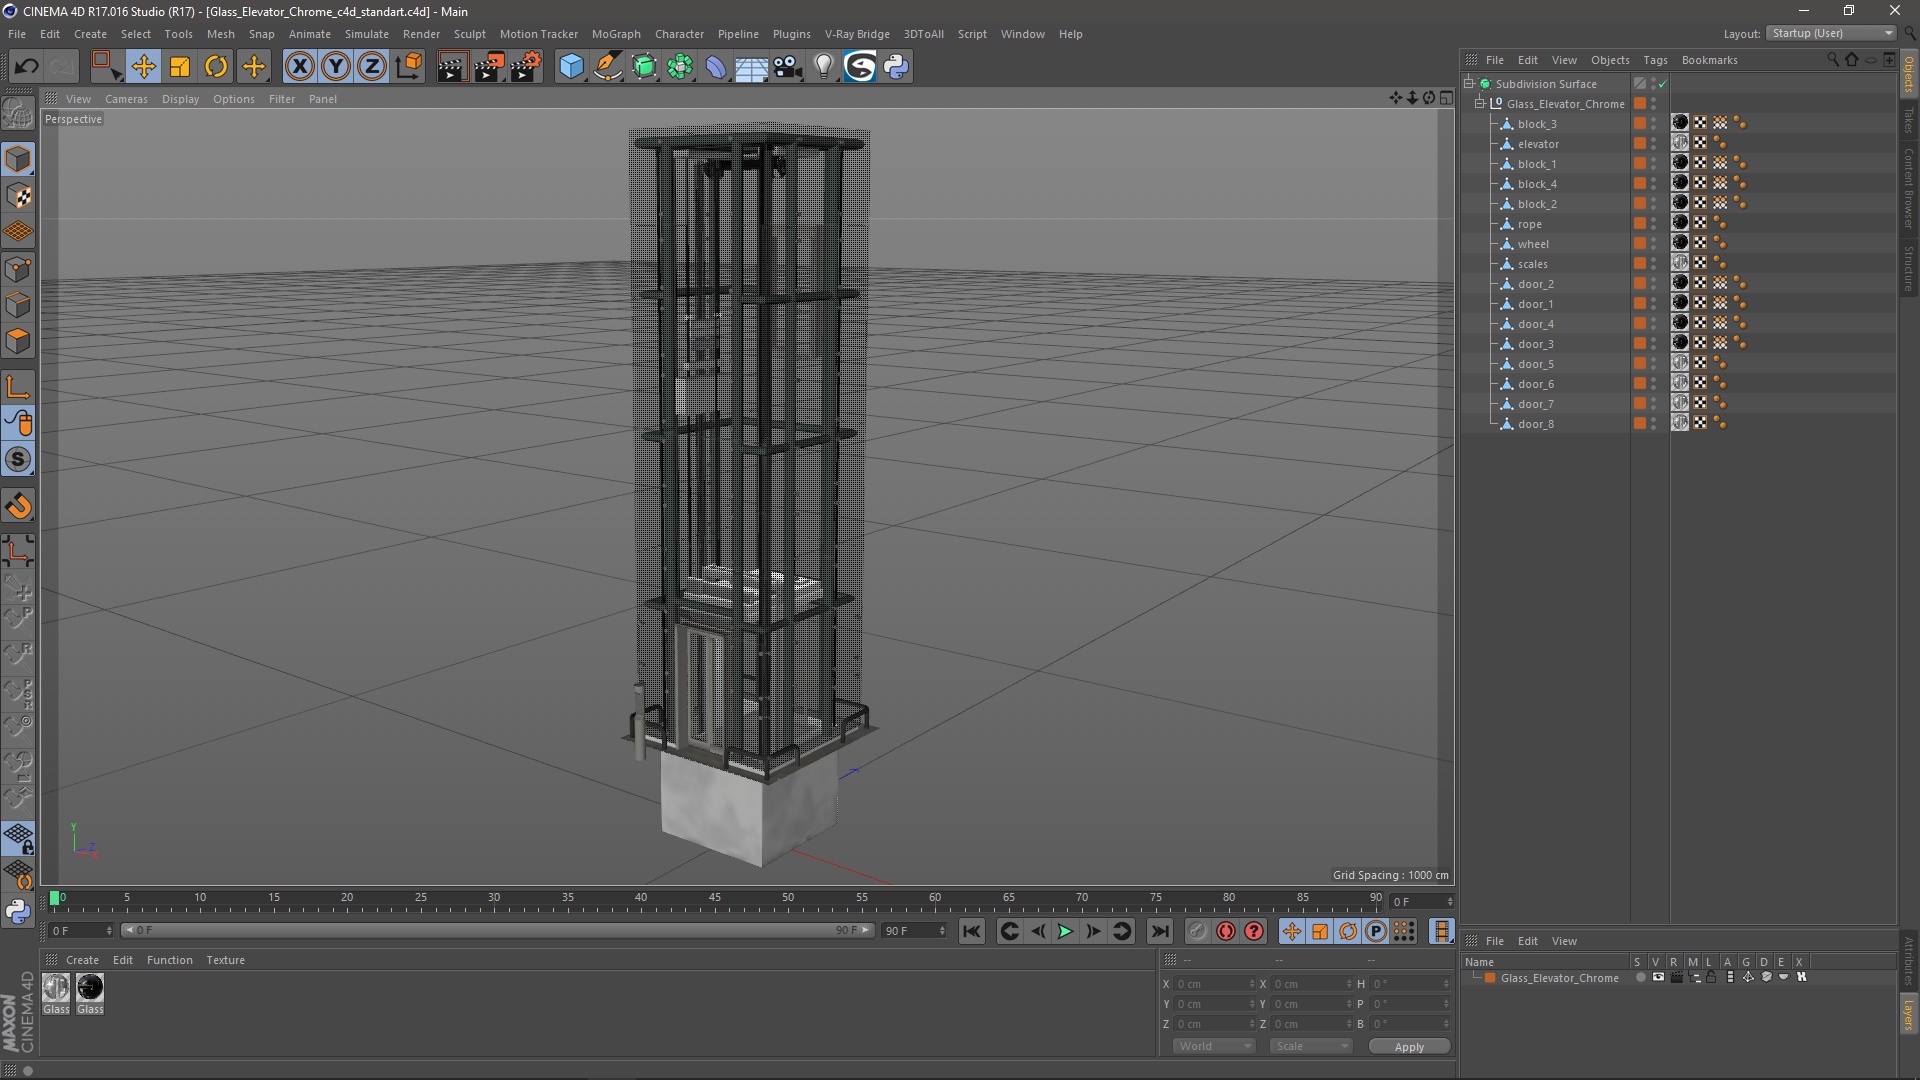This screenshot has height=1080, width=1920.
Task: Open the Scale mode dropdown
Action: (x=1311, y=1046)
